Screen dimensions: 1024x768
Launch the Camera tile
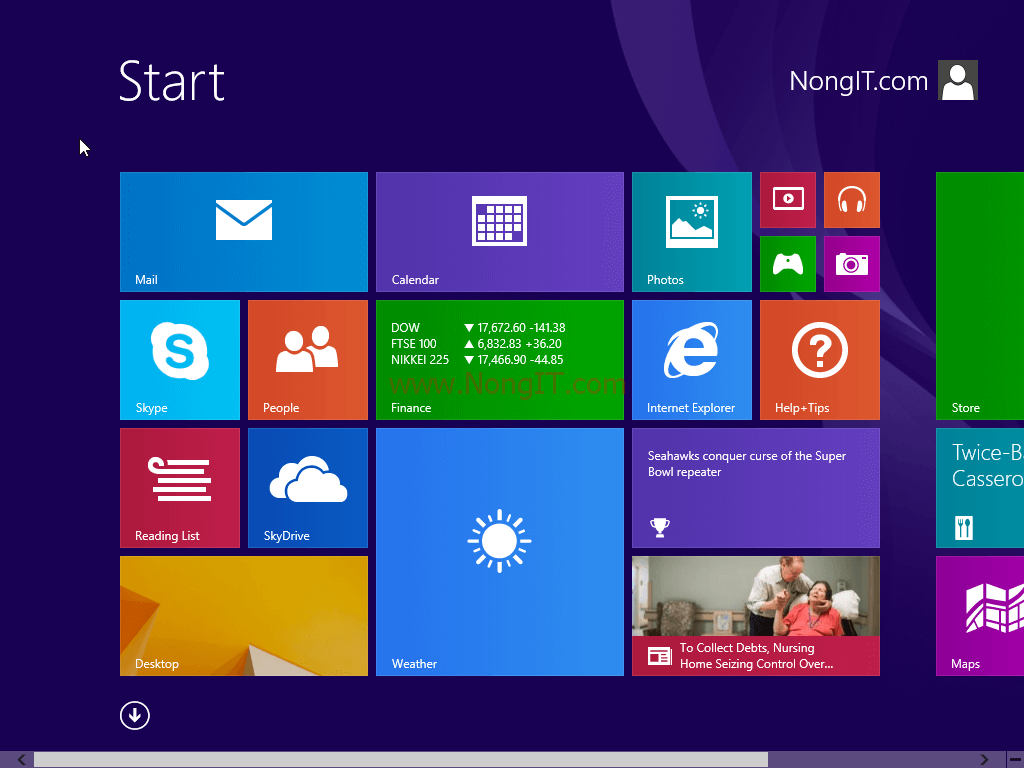pos(852,264)
